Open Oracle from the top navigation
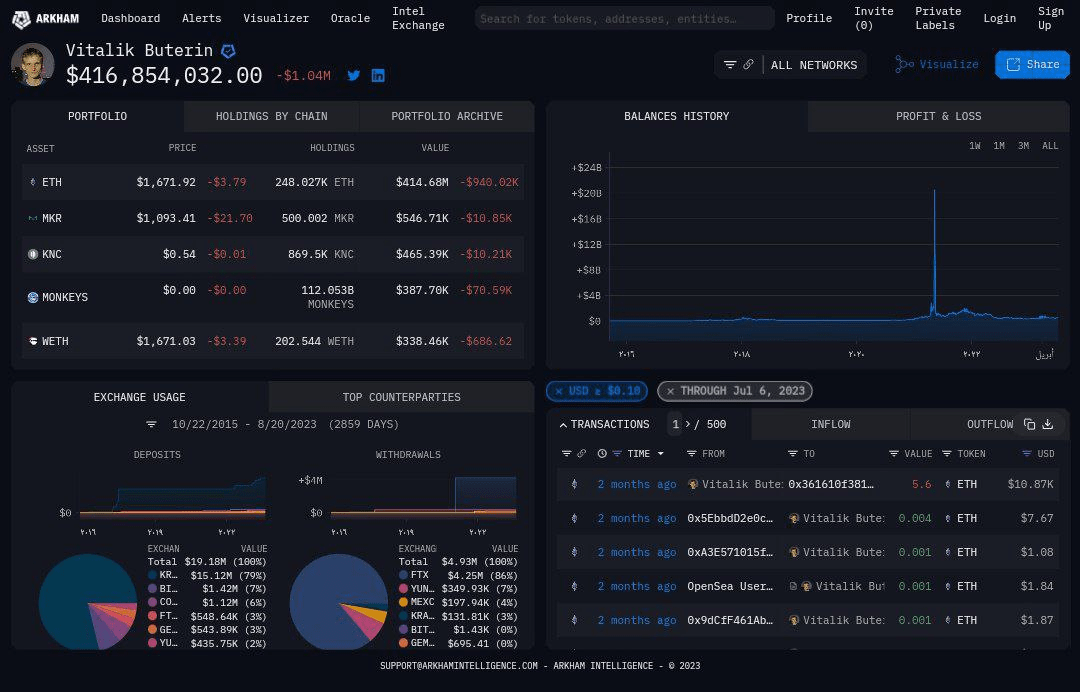 point(350,19)
